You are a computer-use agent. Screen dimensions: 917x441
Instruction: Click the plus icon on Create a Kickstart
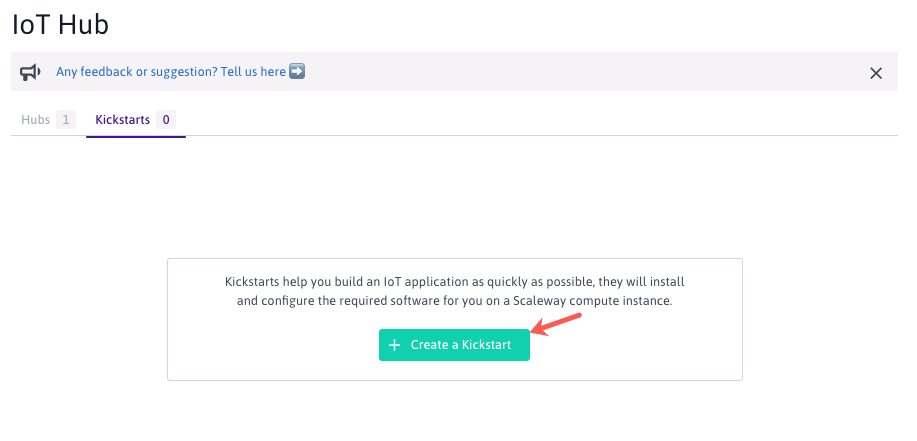click(x=394, y=345)
